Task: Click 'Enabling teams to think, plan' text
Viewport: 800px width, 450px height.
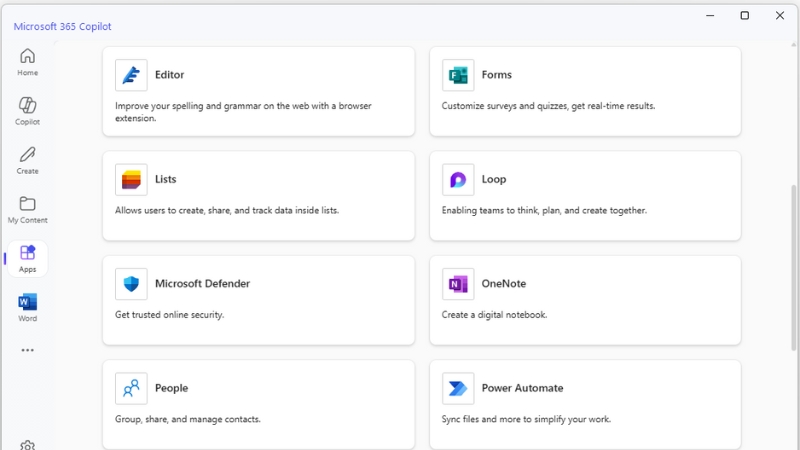Action: pyautogui.click(x=544, y=210)
